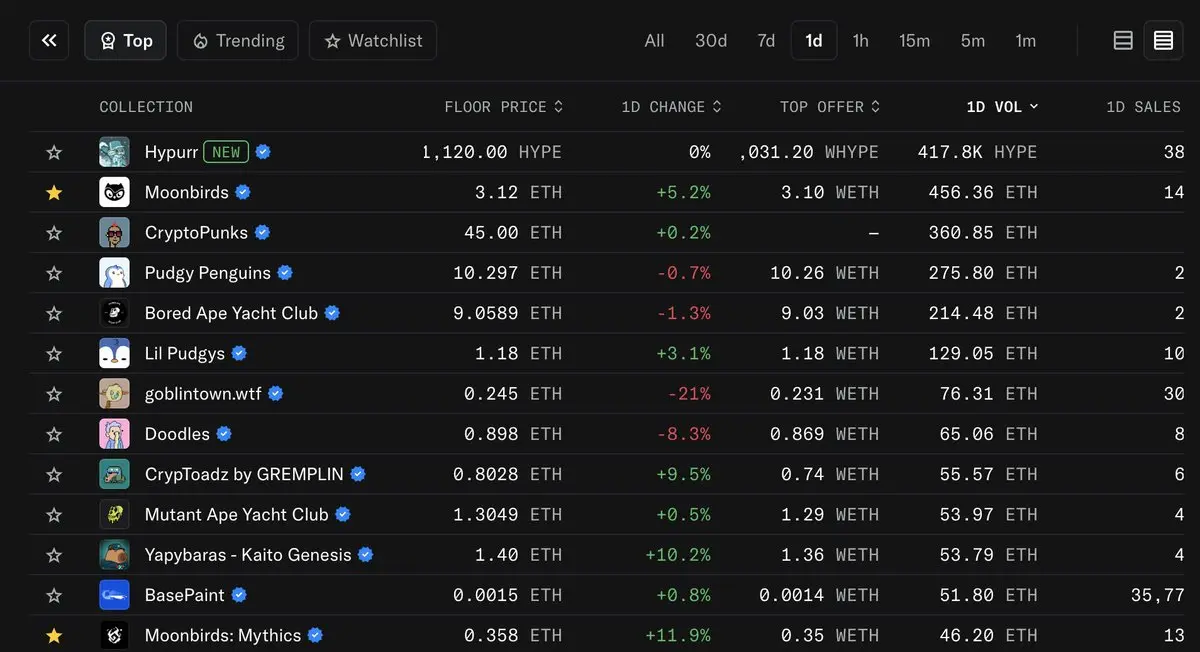Viewport: 1200px width, 652px height.
Task: Star the goblintown.wtf collection
Action: [x=54, y=394]
